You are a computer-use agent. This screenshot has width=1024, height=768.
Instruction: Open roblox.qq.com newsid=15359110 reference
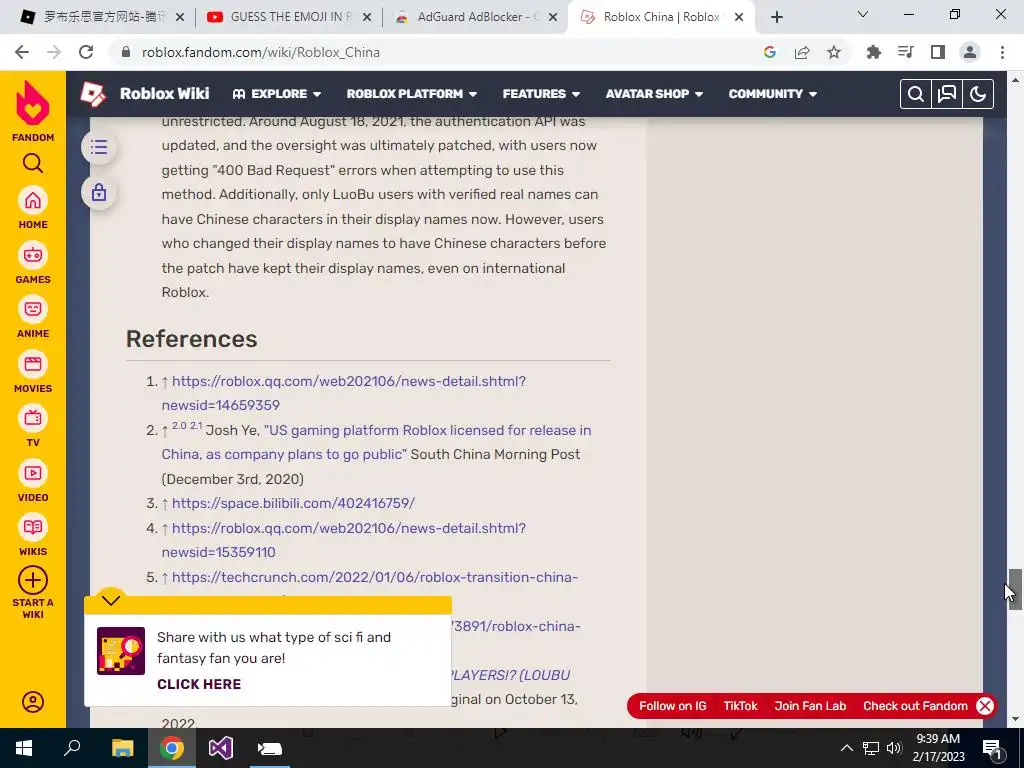point(344,540)
